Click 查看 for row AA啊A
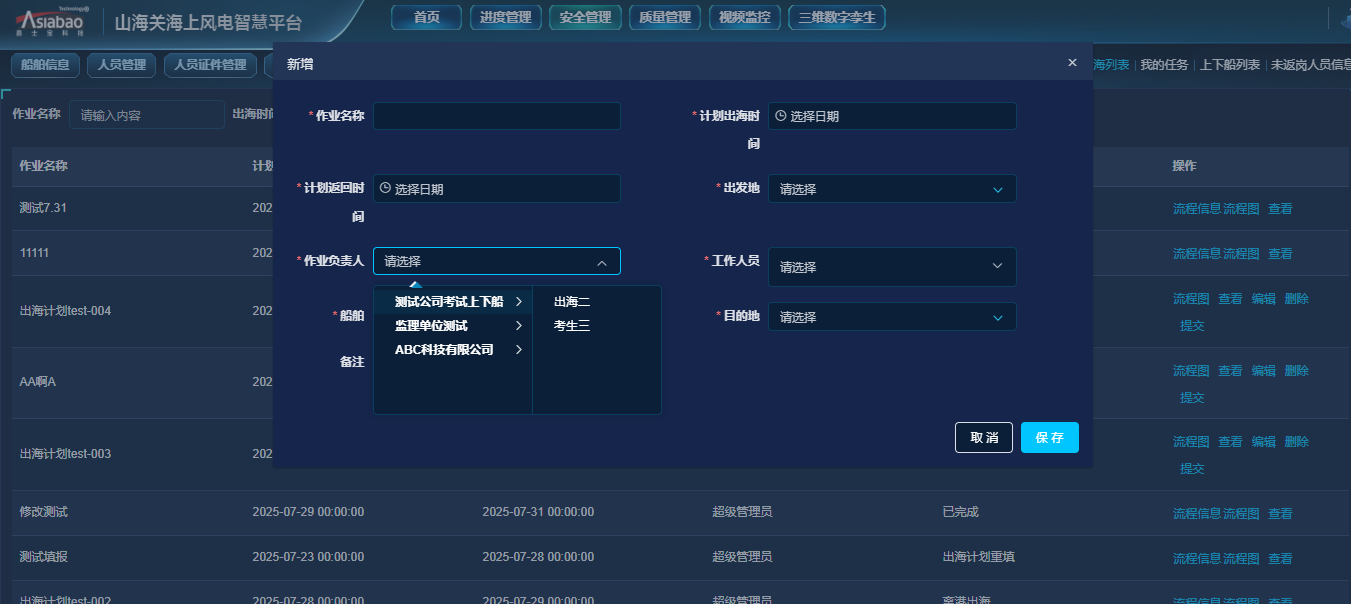Screen dimensions: 1351x604 click(x=1230, y=371)
